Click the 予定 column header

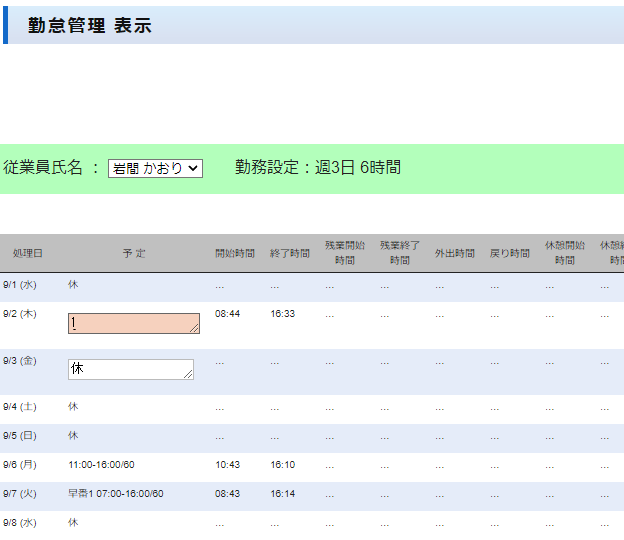[x=134, y=253]
